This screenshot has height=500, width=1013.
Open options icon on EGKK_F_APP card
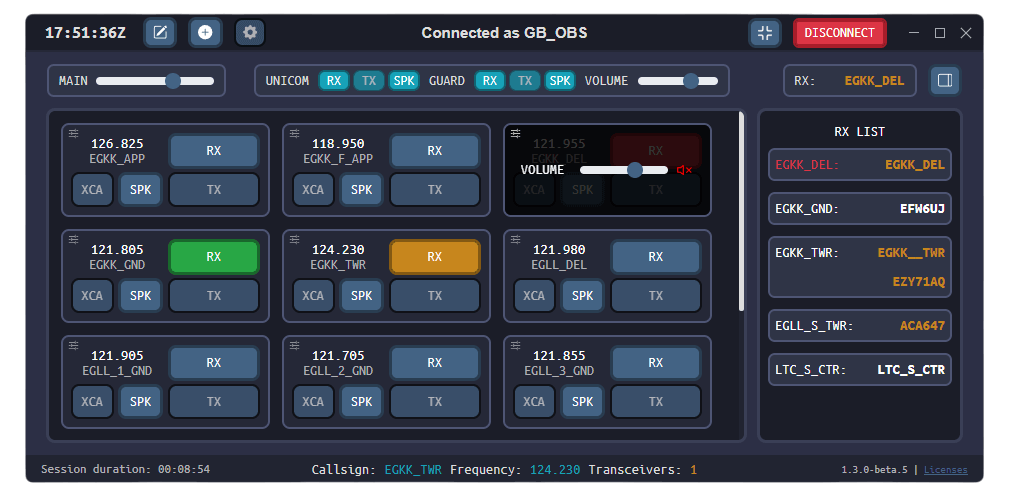point(295,133)
